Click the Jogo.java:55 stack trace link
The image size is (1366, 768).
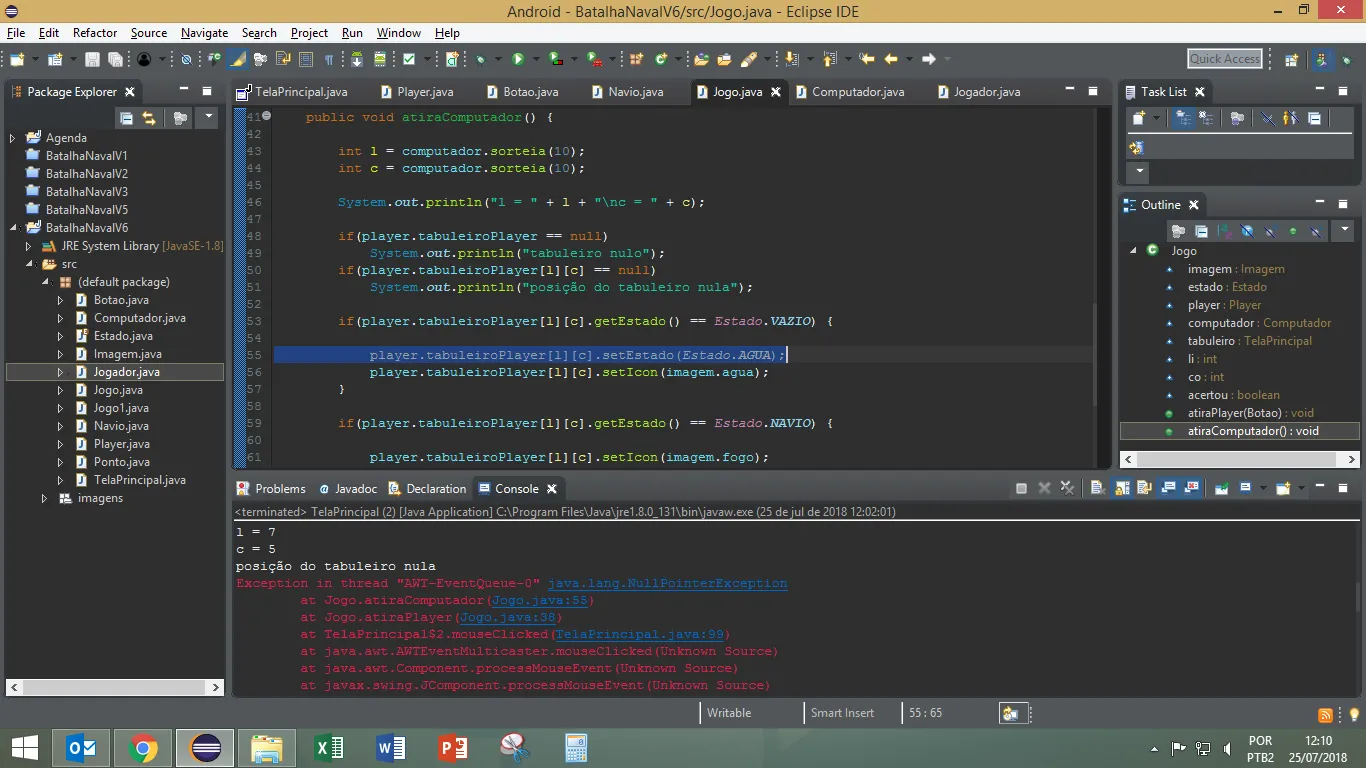pyautogui.click(x=542, y=601)
